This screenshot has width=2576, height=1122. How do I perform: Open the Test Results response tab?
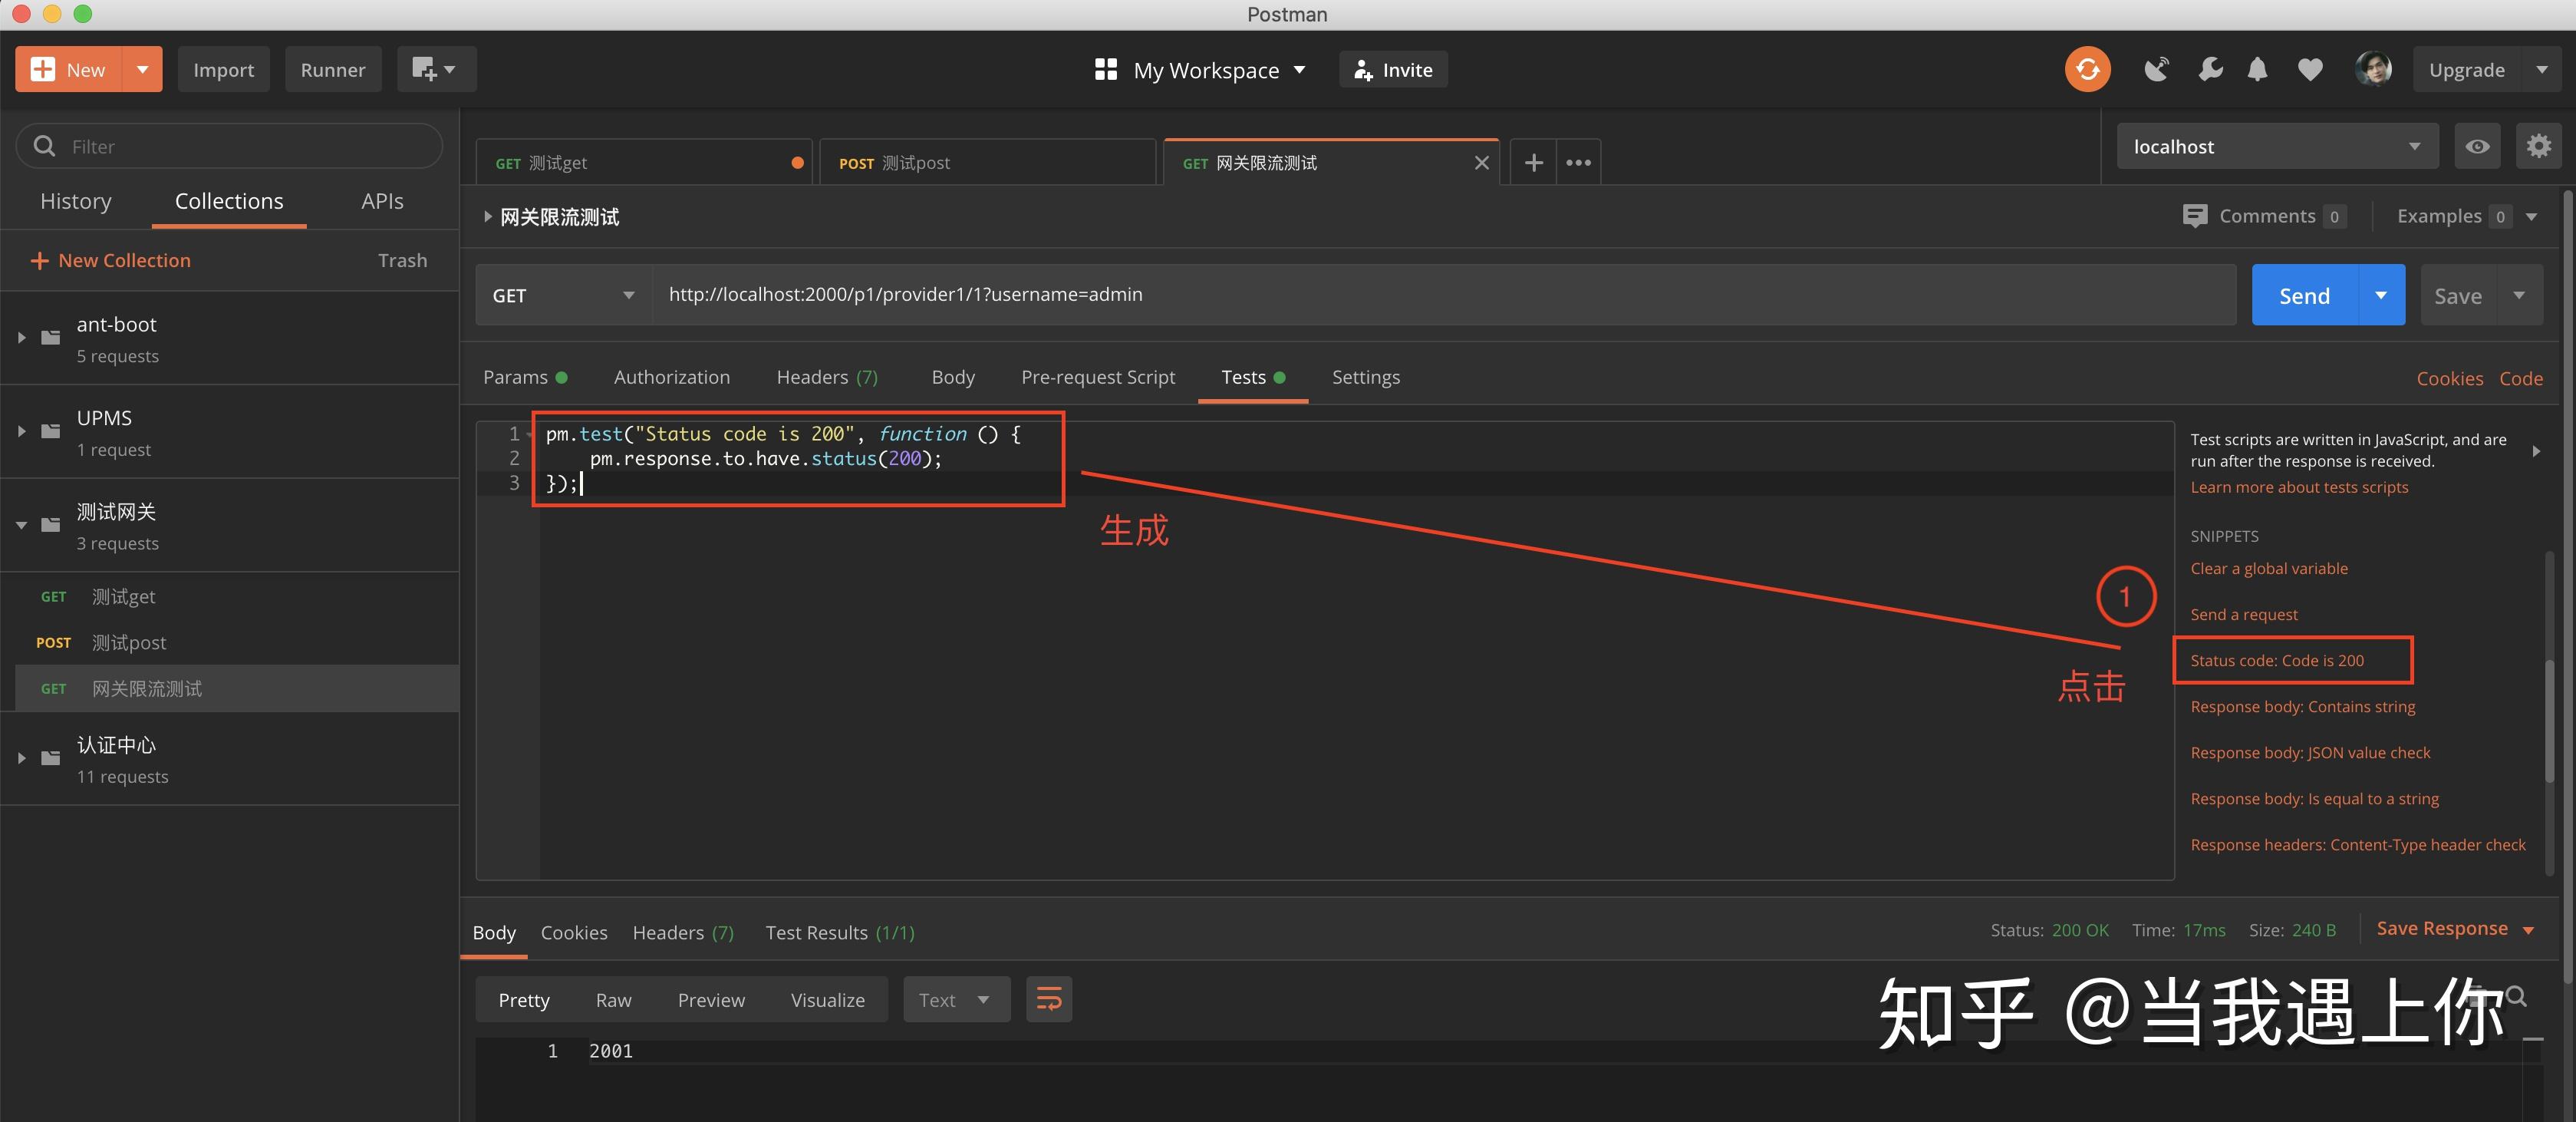[x=840, y=932]
